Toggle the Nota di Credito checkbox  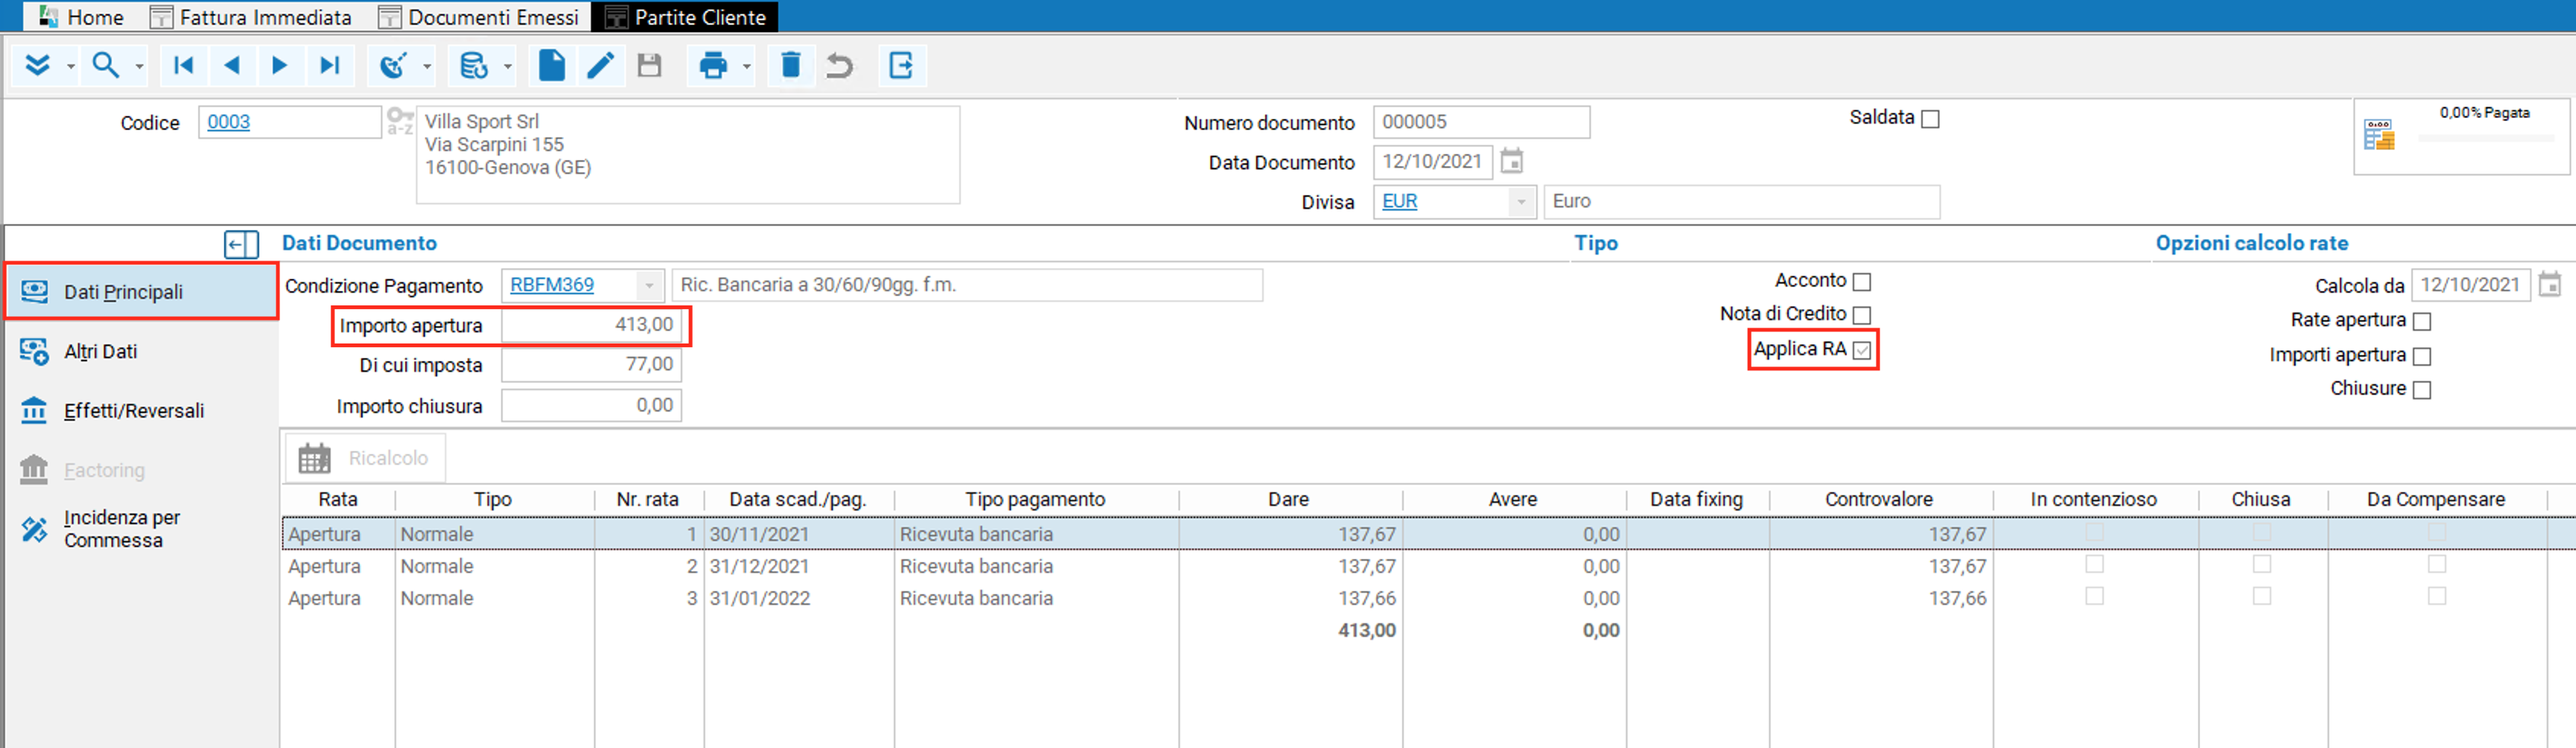click(1862, 315)
